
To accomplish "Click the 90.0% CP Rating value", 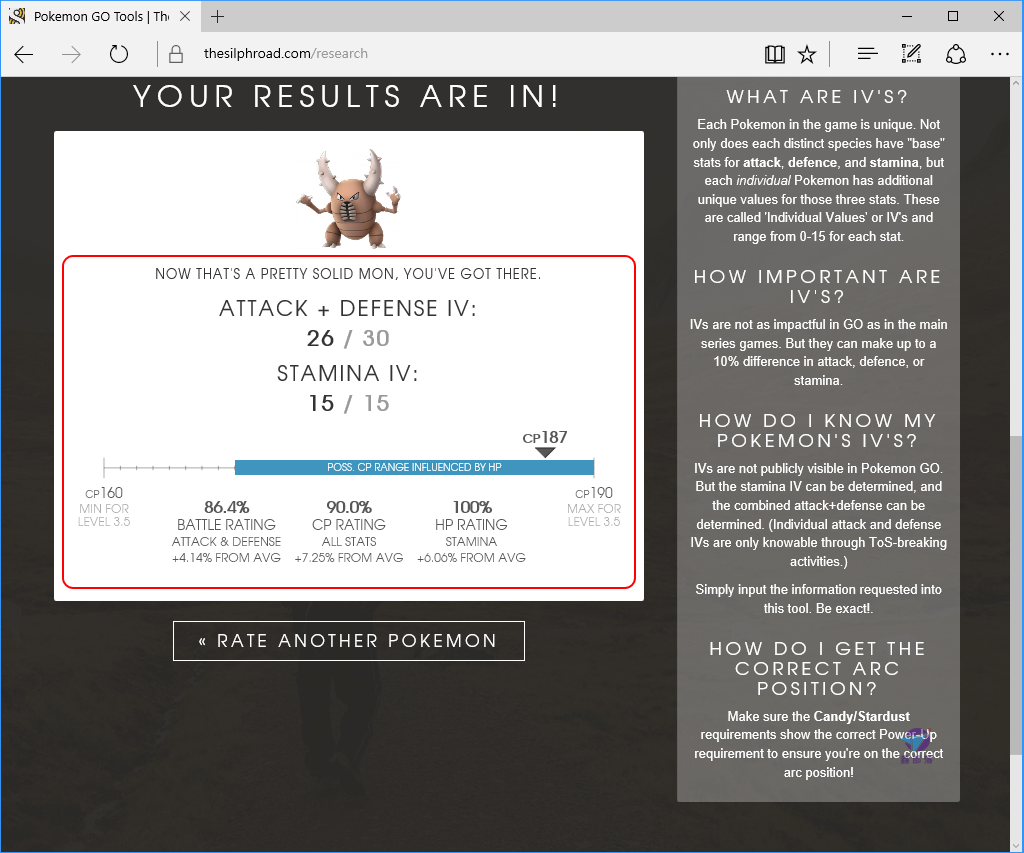I will 349,507.
